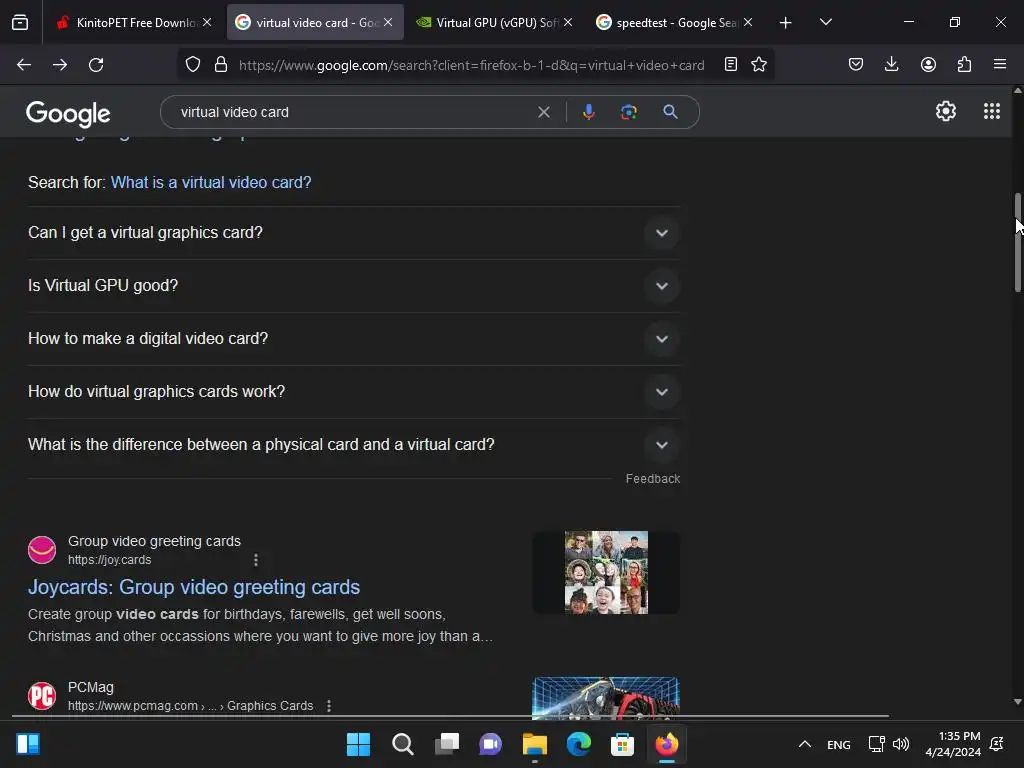Open the ENG language input indicator

click(839, 744)
